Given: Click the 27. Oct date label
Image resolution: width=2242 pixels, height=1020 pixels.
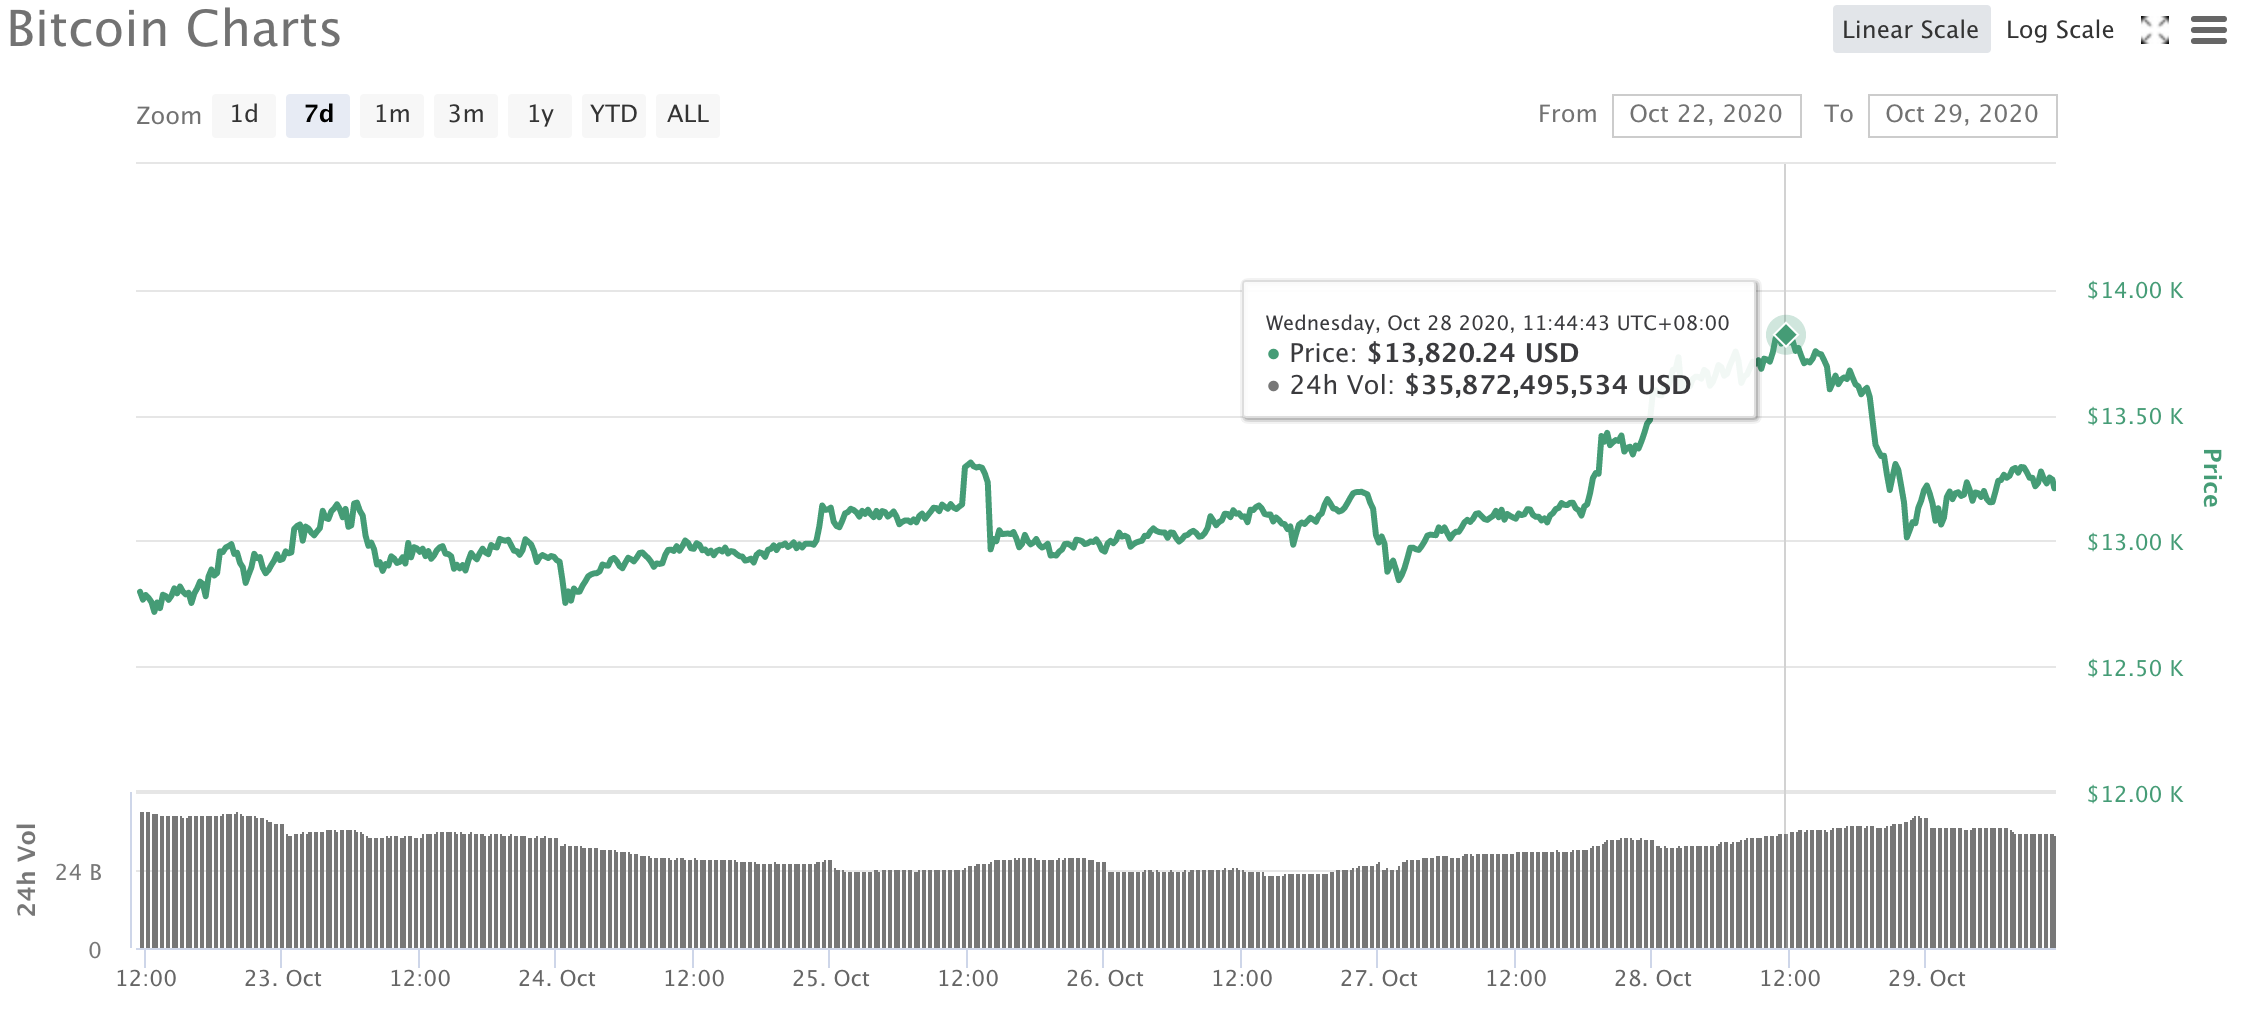Looking at the screenshot, I should 1379,979.
